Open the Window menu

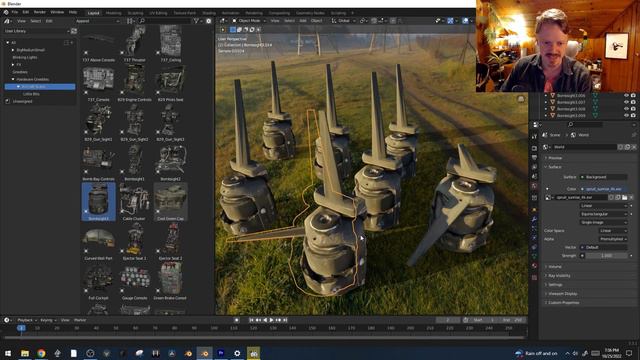click(x=57, y=12)
